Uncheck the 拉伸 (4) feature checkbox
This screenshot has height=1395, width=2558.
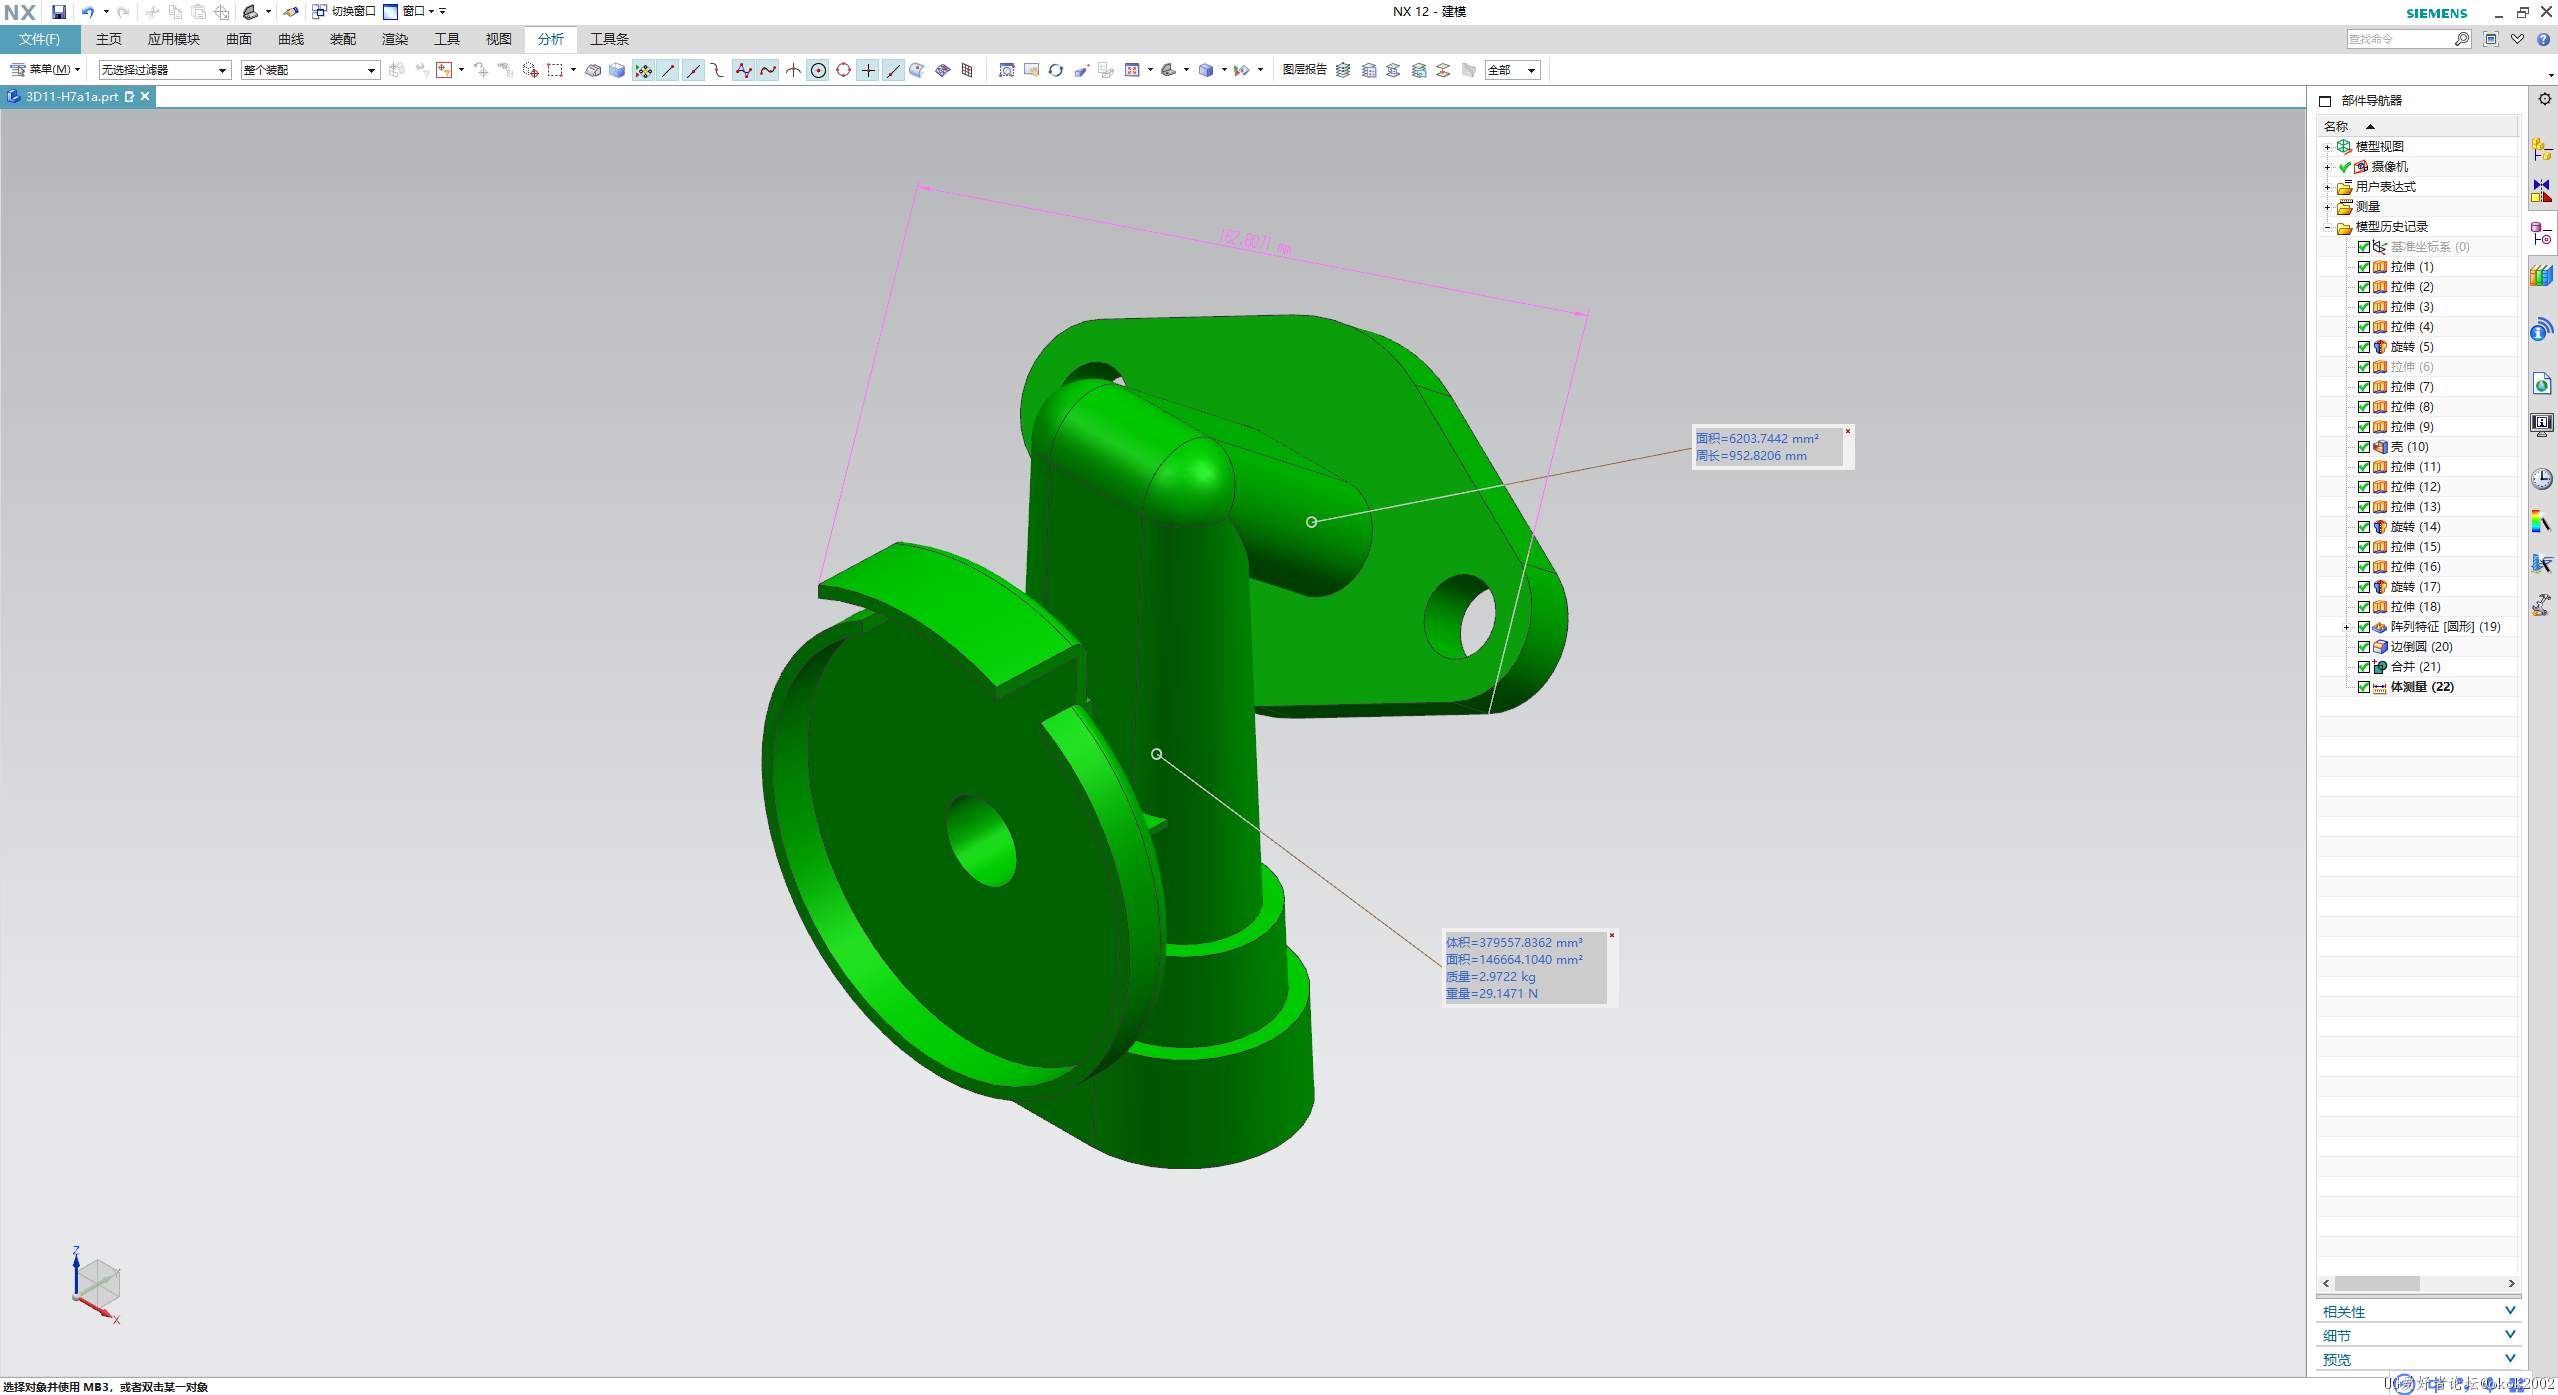[x=2363, y=327]
